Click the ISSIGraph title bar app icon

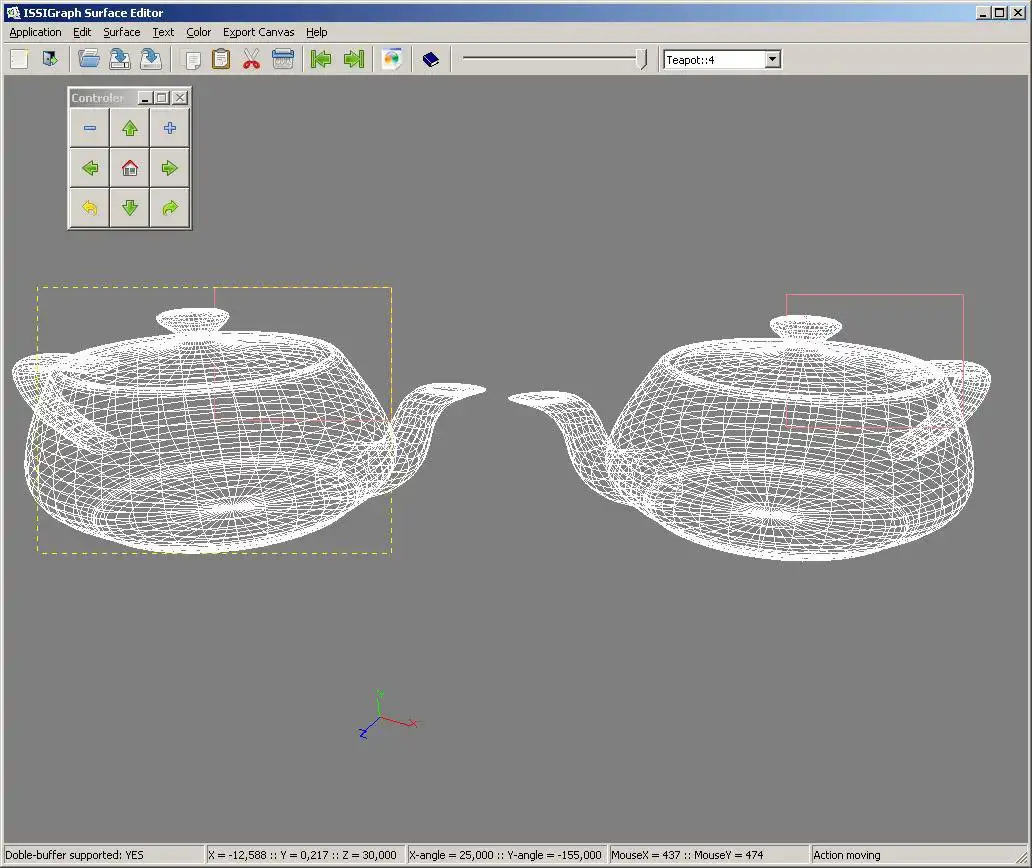[13, 13]
